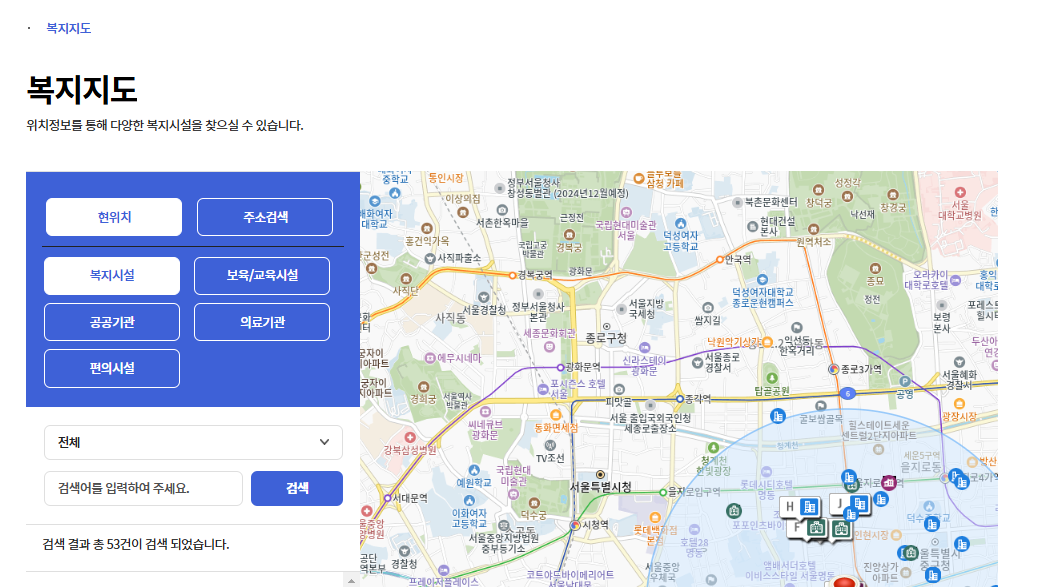Select the 의료기관 category
The width and height of the screenshot is (1037, 587).
pyautogui.click(x=262, y=322)
